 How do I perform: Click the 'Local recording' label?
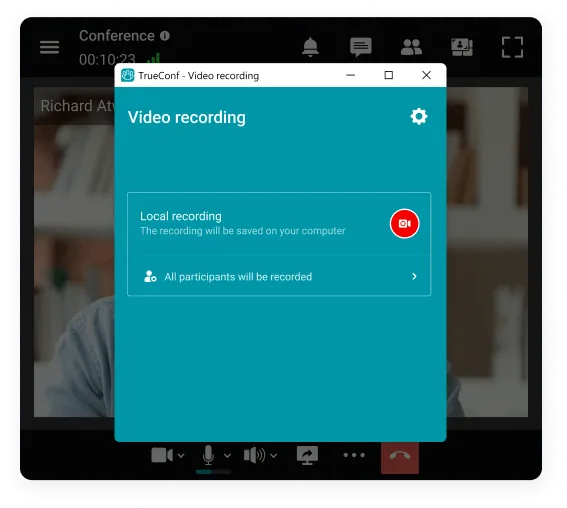(180, 216)
